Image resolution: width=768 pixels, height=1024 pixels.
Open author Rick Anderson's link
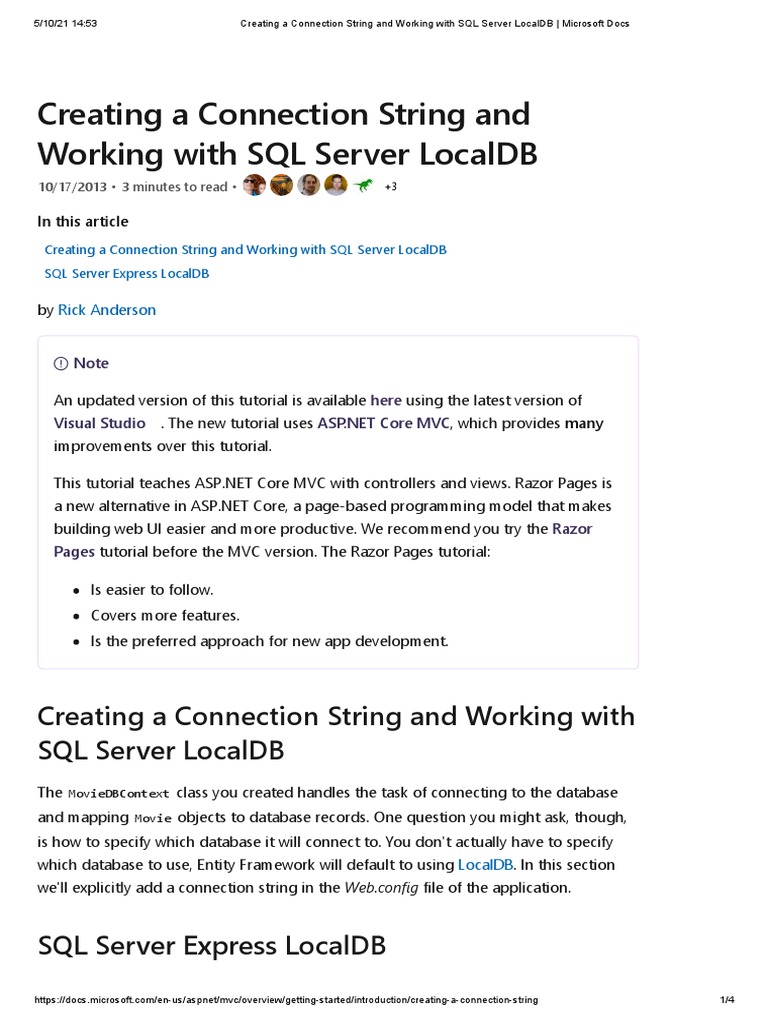click(x=107, y=310)
